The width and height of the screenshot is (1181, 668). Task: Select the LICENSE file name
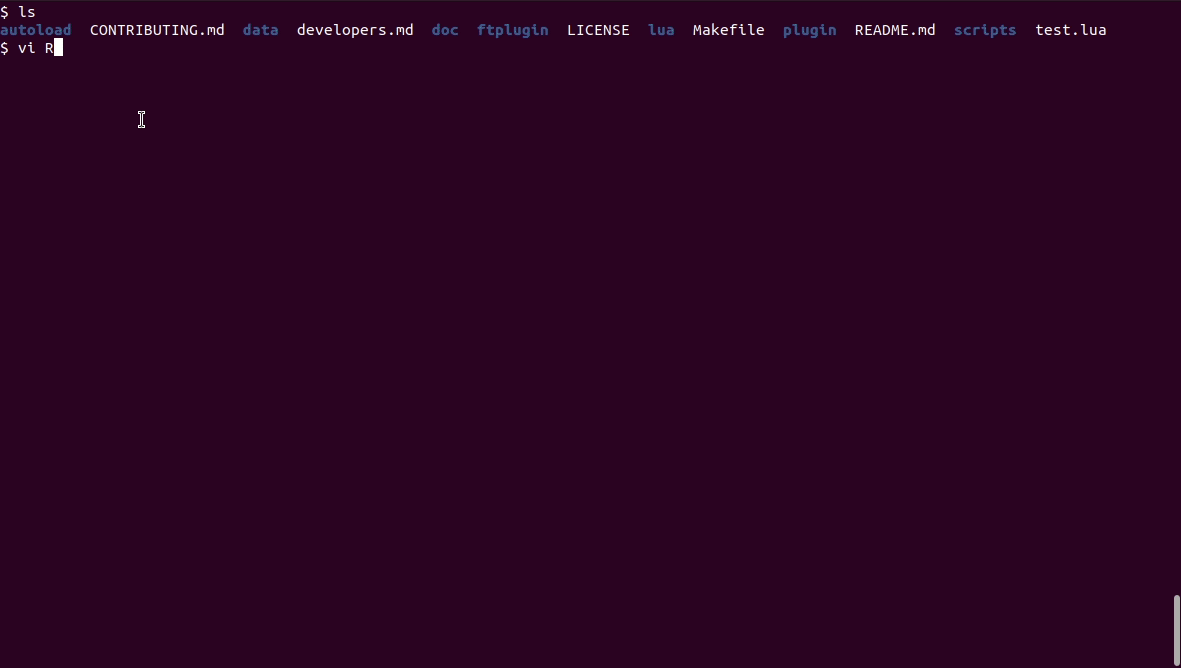point(598,30)
